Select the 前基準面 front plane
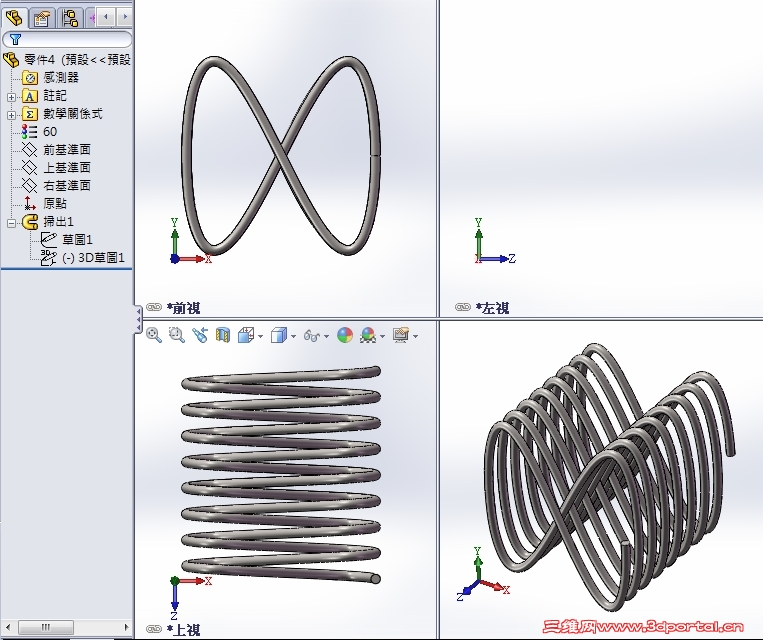The image size is (763, 640). [x=56, y=150]
